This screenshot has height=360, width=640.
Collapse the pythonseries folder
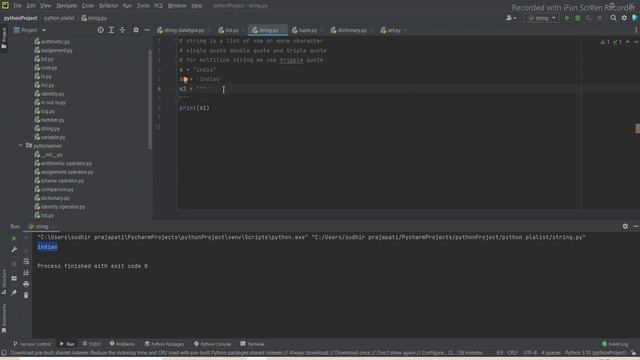click(20, 146)
